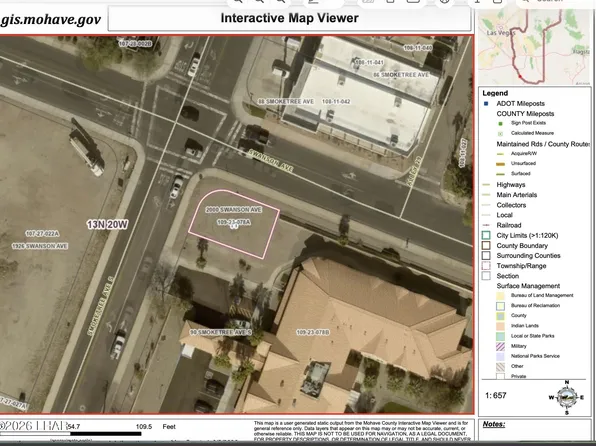Click parcel number 108-11-040
596x446 pixels.
418,48
